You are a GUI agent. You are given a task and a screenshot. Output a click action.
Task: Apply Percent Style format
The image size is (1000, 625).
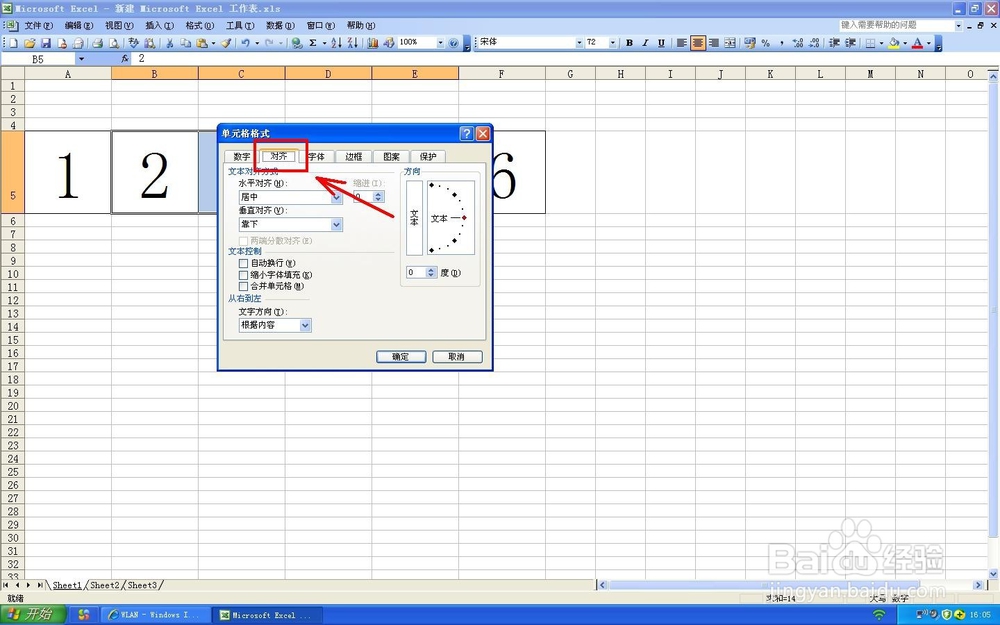[765, 43]
